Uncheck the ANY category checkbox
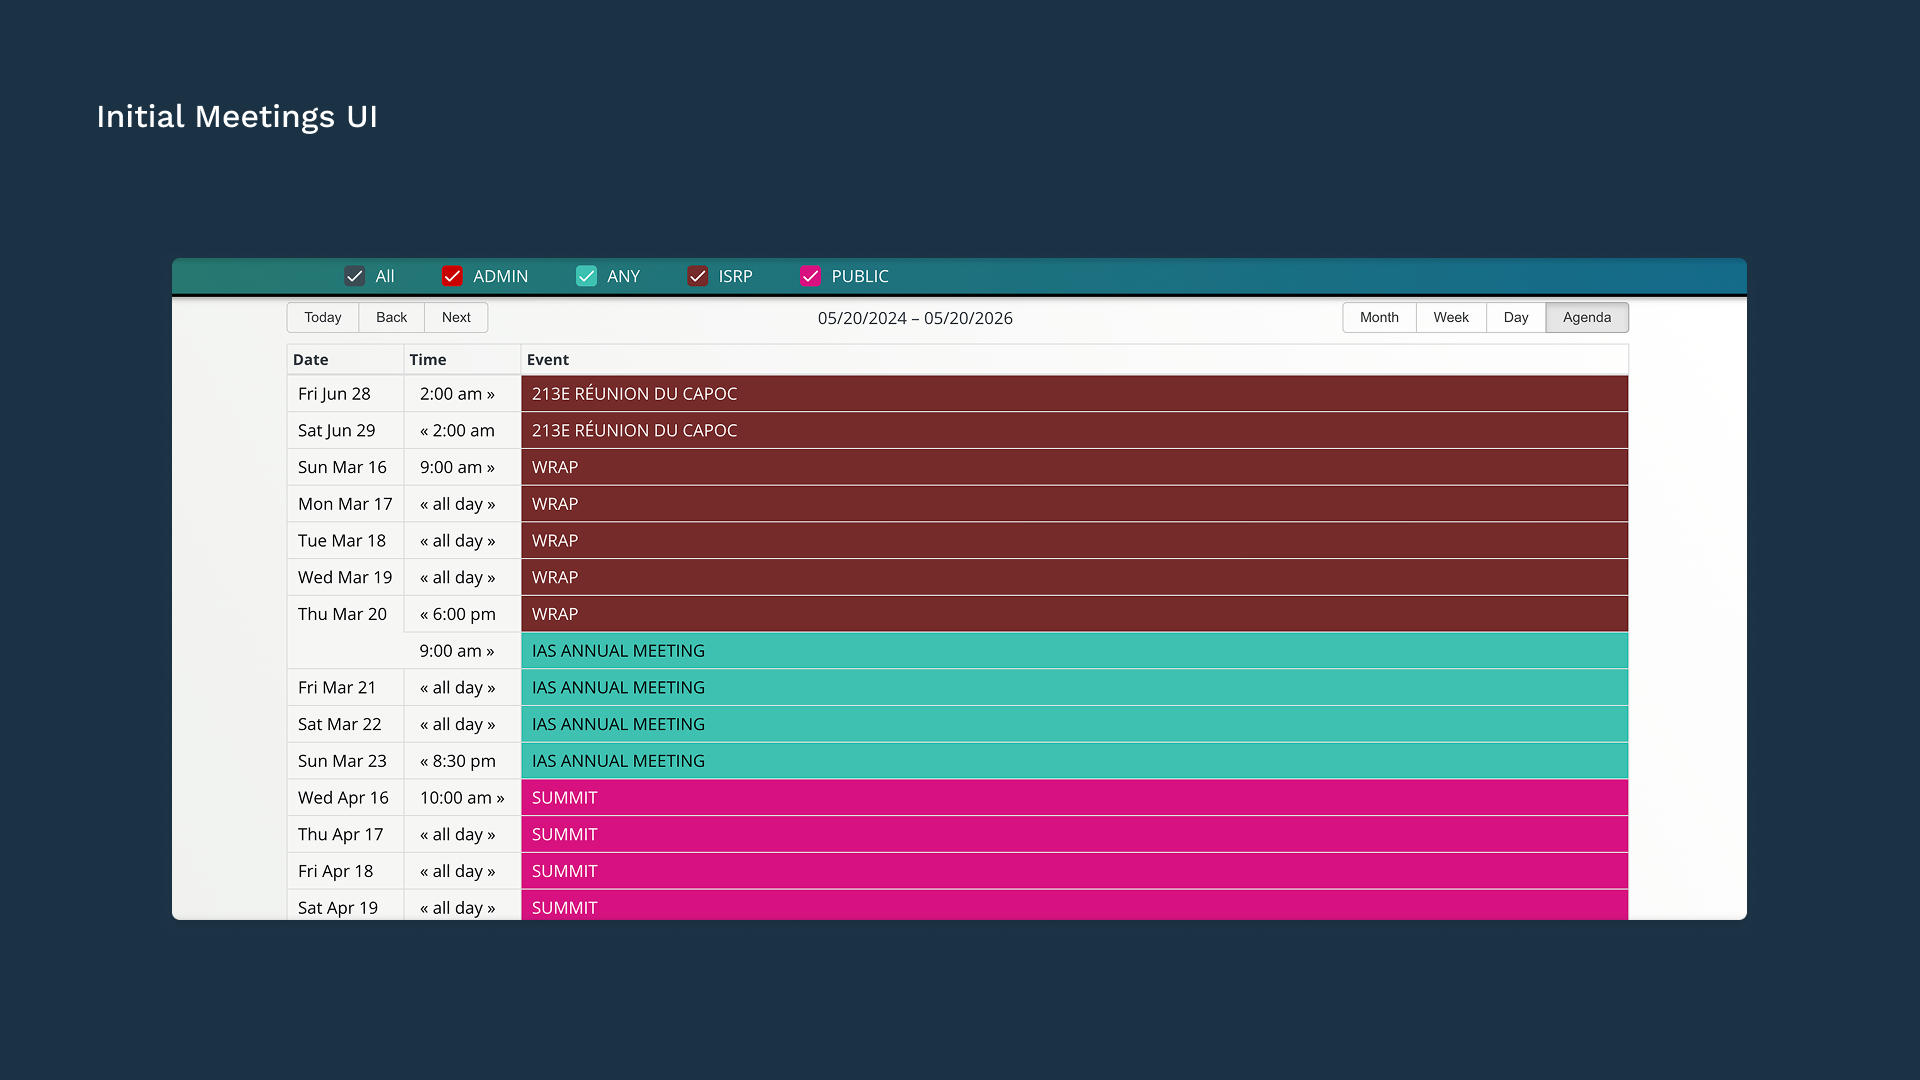This screenshot has width=1920, height=1080. pyautogui.click(x=586, y=276)
